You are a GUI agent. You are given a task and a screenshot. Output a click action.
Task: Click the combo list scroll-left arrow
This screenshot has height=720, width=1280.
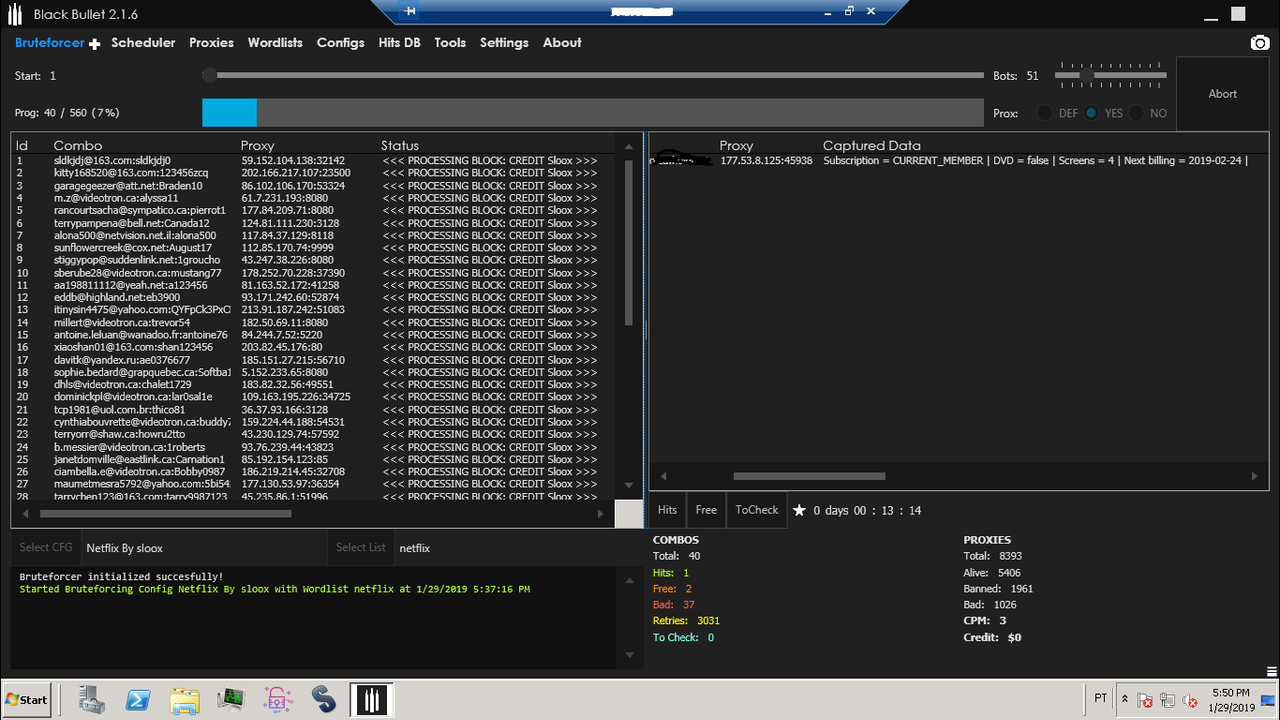(26, 513)
